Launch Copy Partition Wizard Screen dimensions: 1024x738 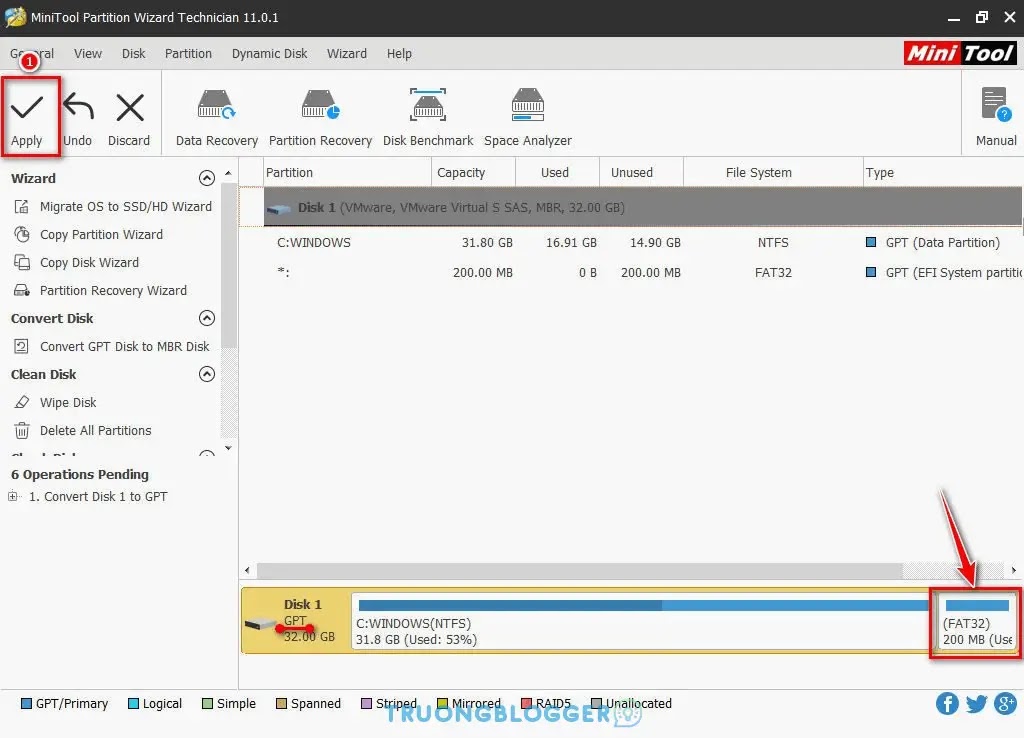click(x=101, y=234)
